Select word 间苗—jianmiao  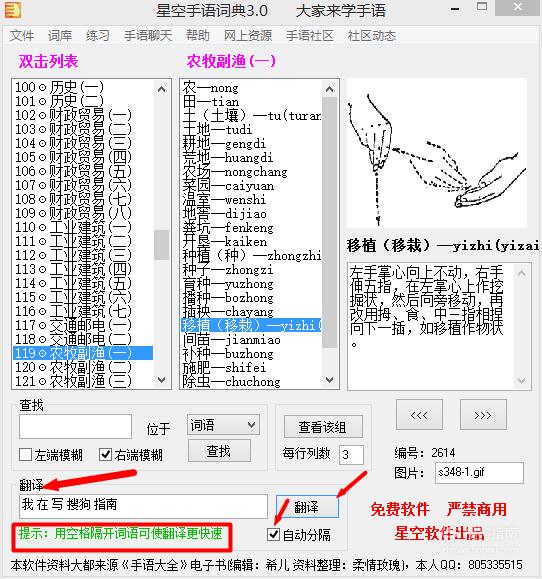pyautogui.click(x=251, y=340)
